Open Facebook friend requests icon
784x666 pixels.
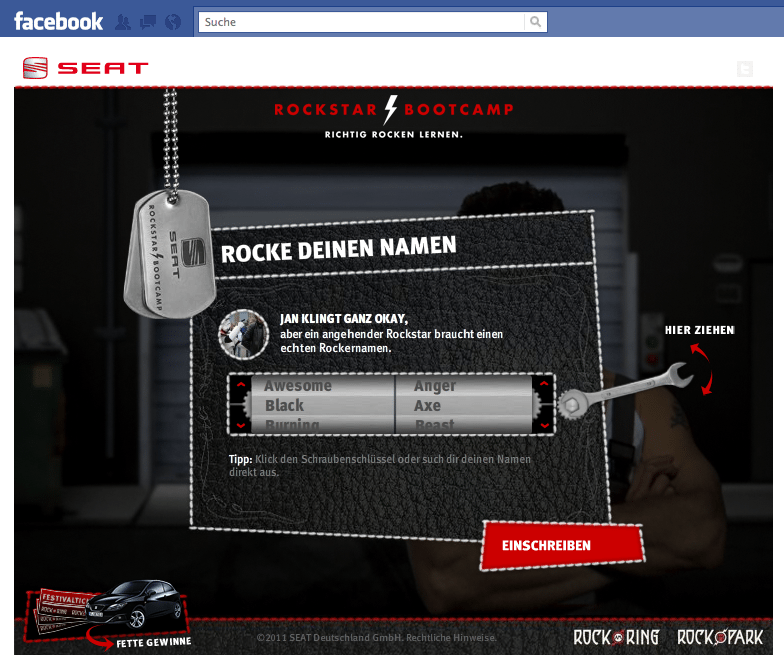(x=123, y=22)
